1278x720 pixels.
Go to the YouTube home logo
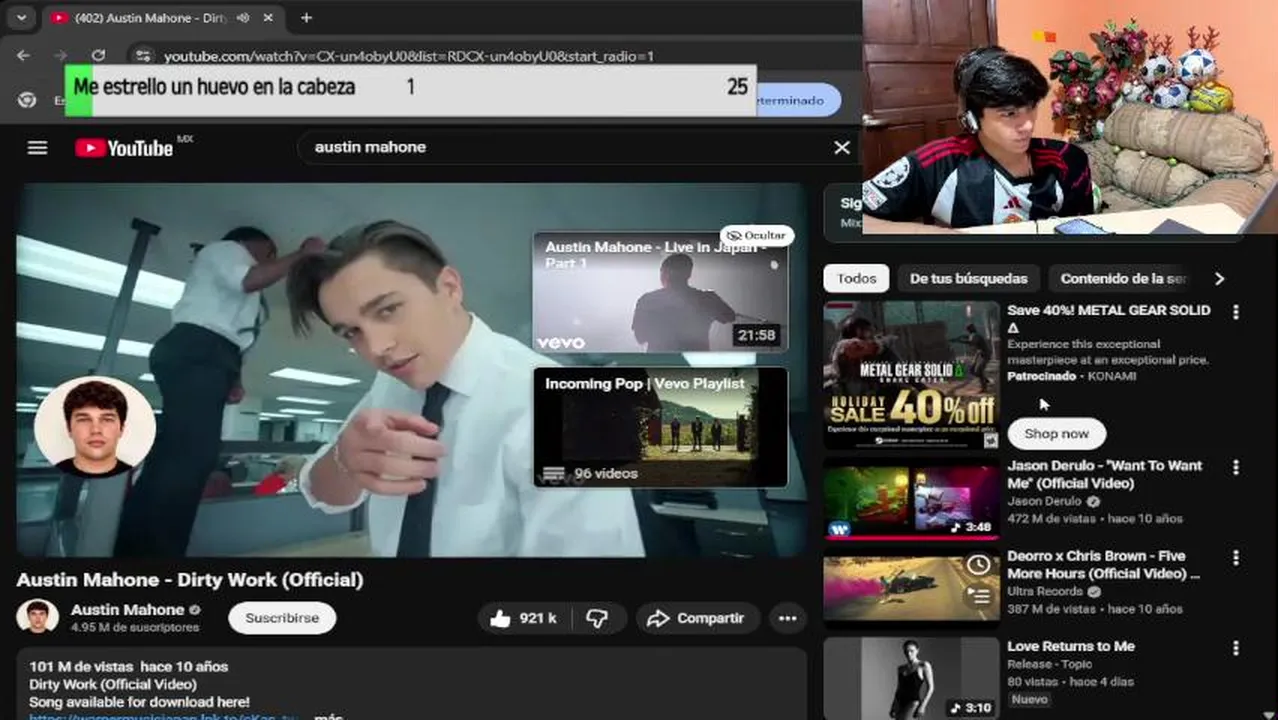pos(125,148)
